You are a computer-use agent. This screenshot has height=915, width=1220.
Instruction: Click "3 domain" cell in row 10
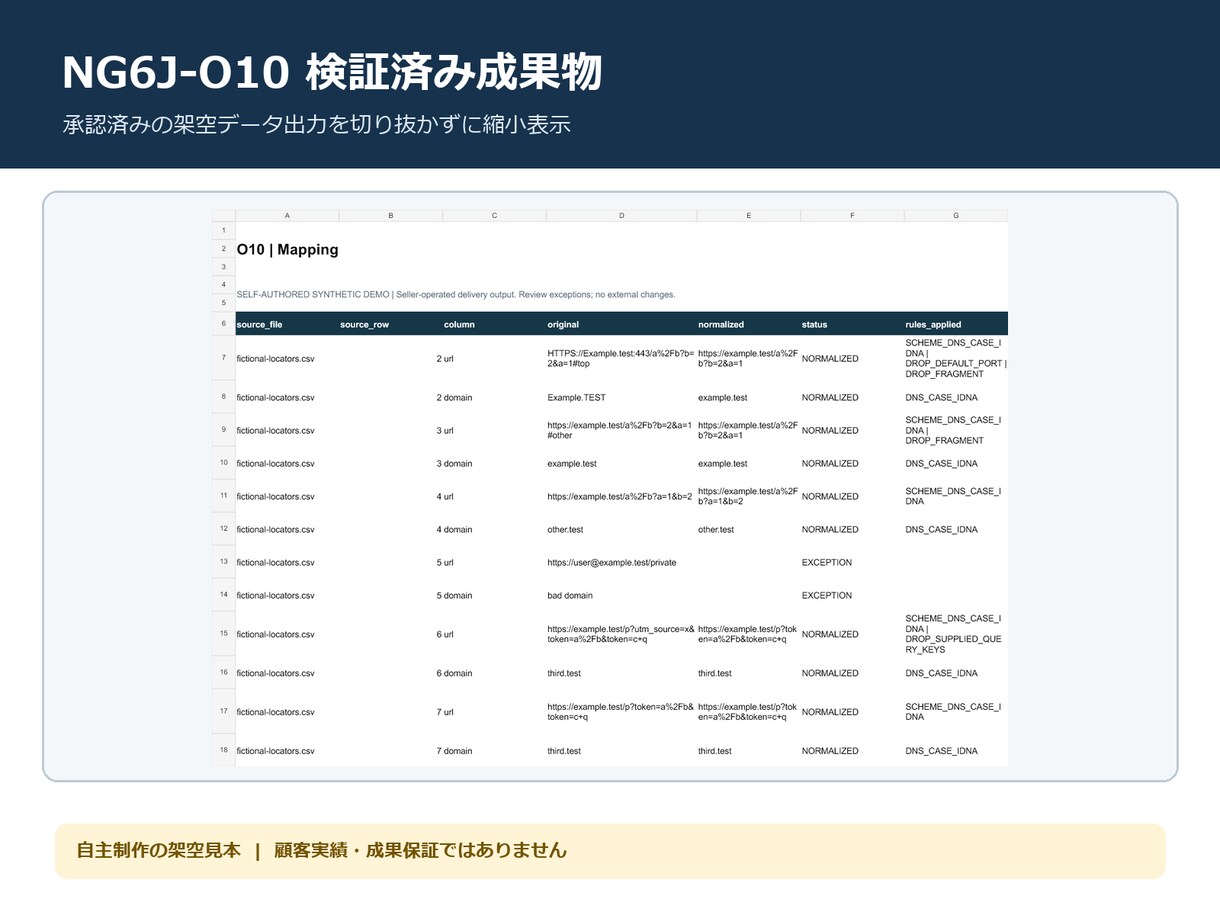pyautogui.click(x=455, y=463)
